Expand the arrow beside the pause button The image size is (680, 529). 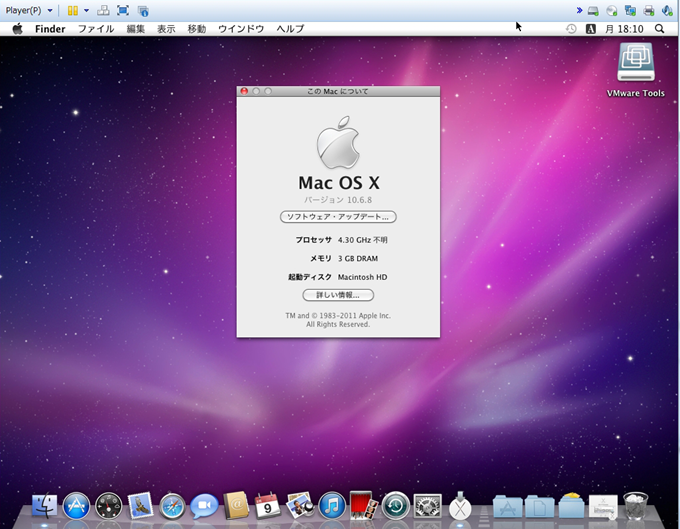(x=86, y=10)
